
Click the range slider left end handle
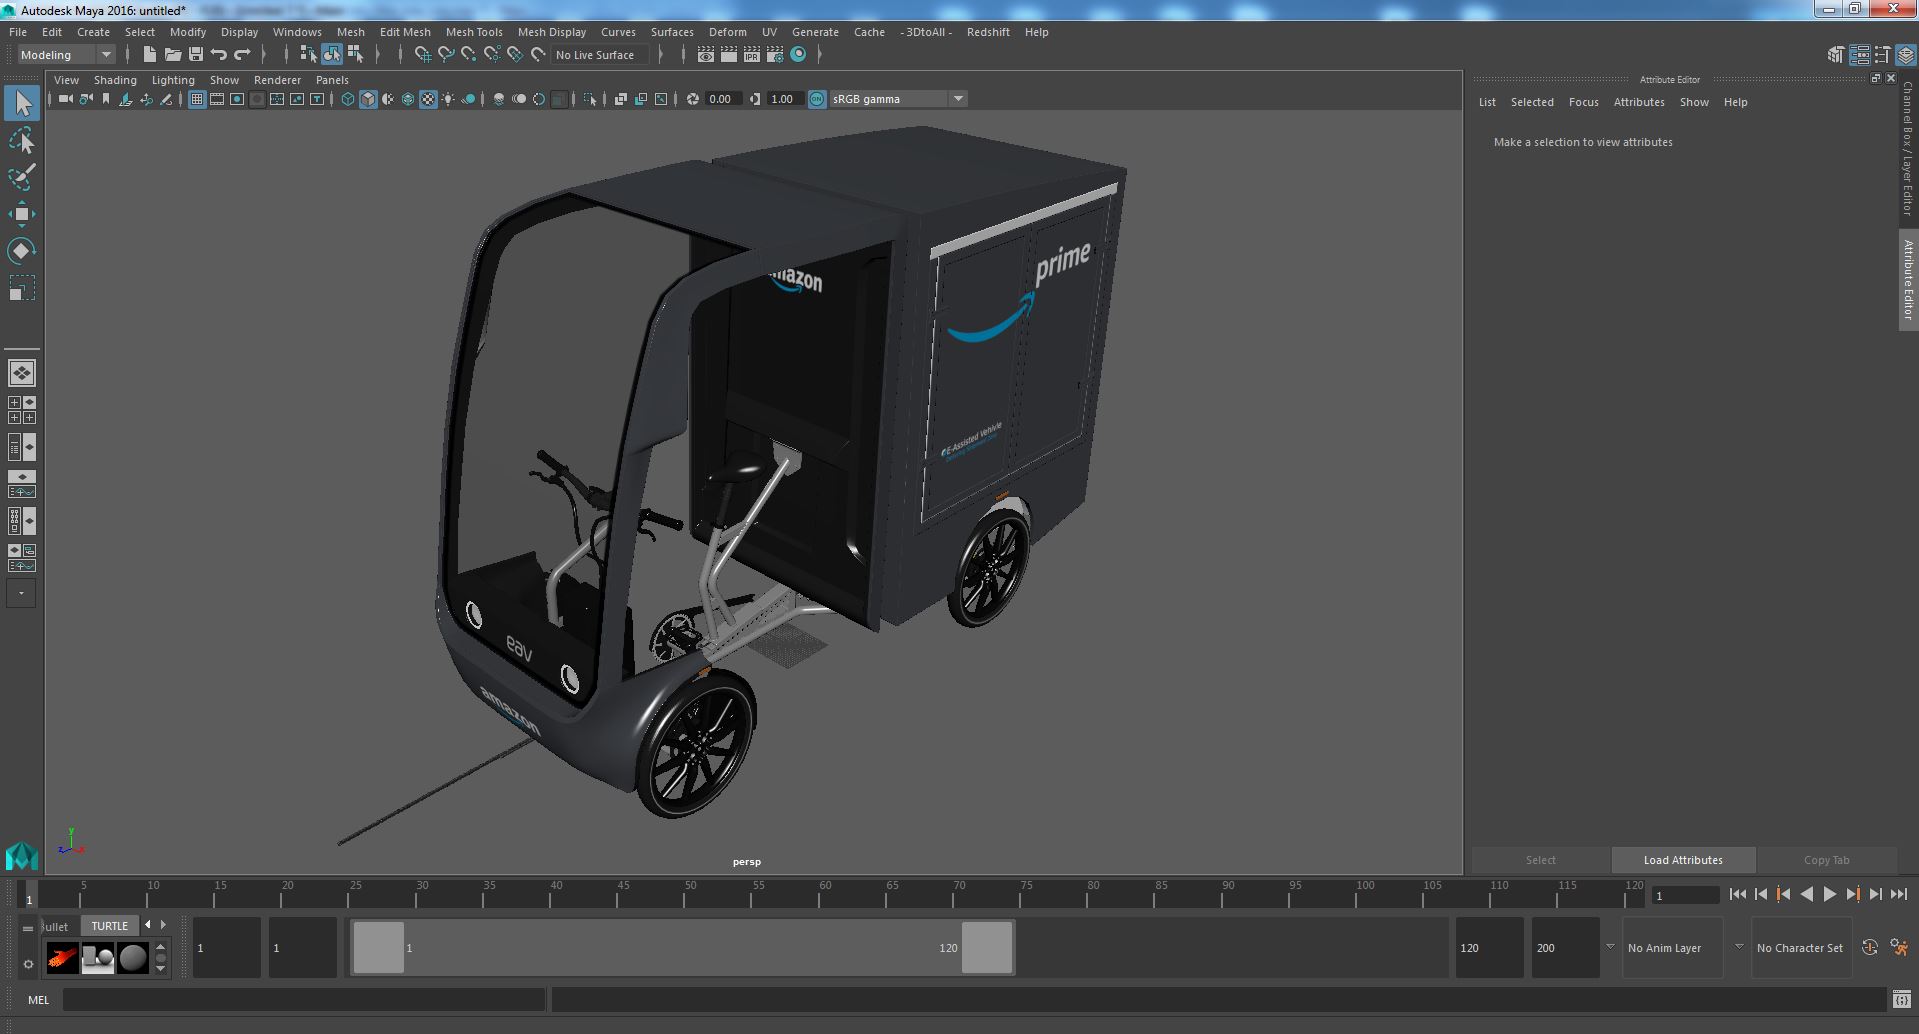pyautogui.click(x=379, y=948)
